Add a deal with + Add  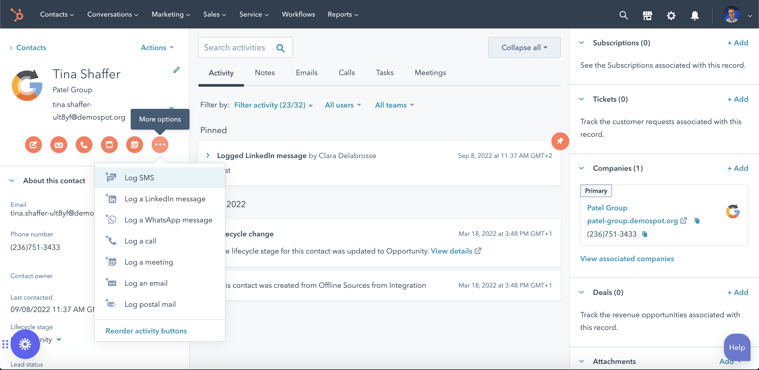coord(738,293)
